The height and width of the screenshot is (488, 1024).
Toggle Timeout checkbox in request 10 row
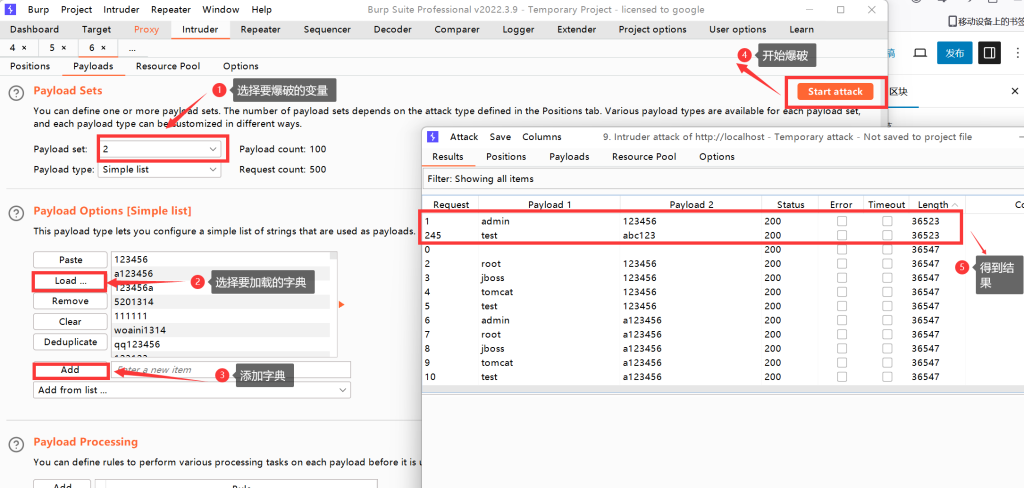point(887,377)
